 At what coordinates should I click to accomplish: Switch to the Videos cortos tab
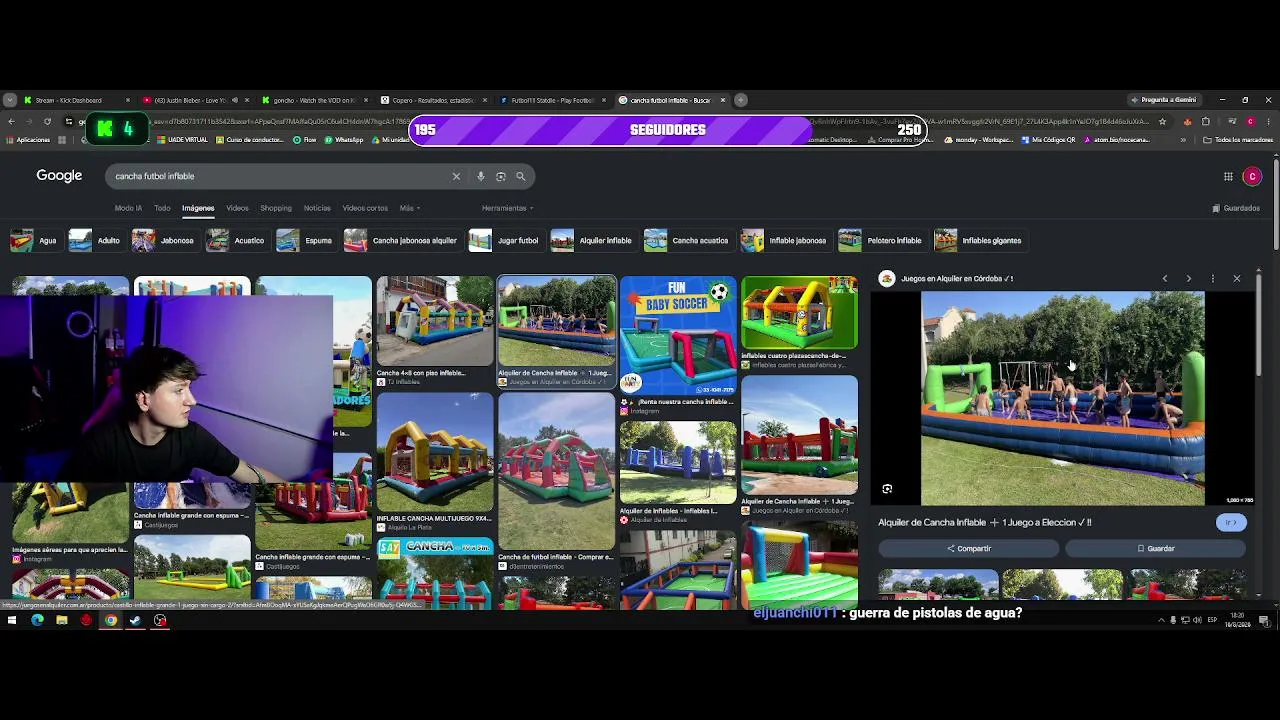(x=365, y=208)
